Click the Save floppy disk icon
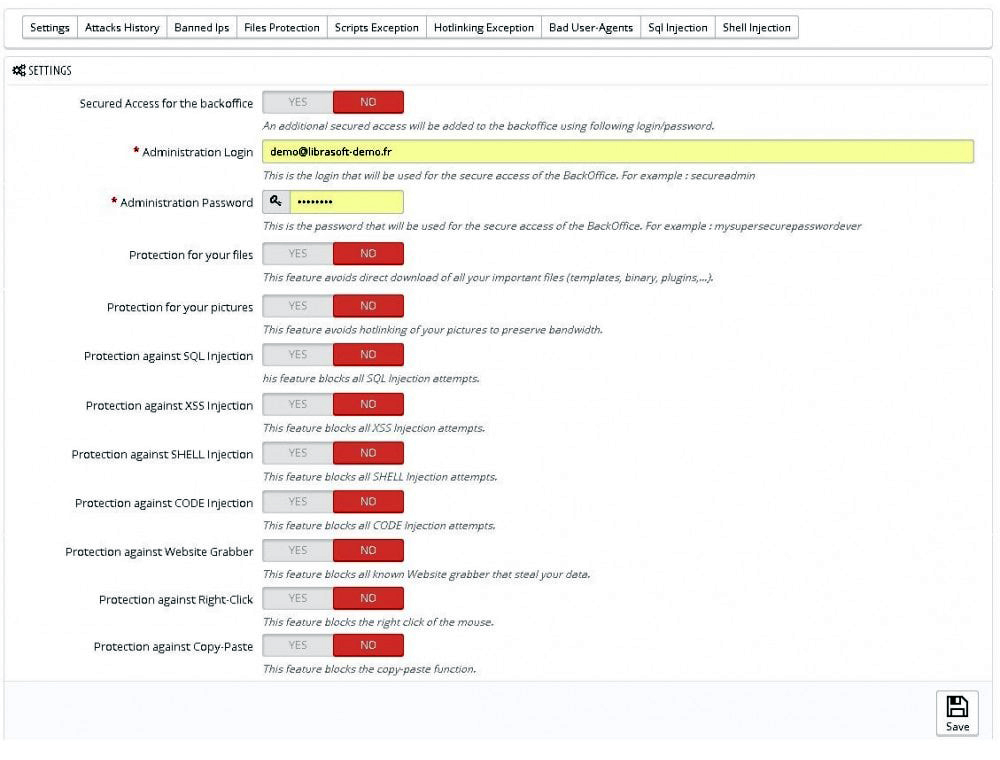 pyautogui.click(x=957, y=706)
